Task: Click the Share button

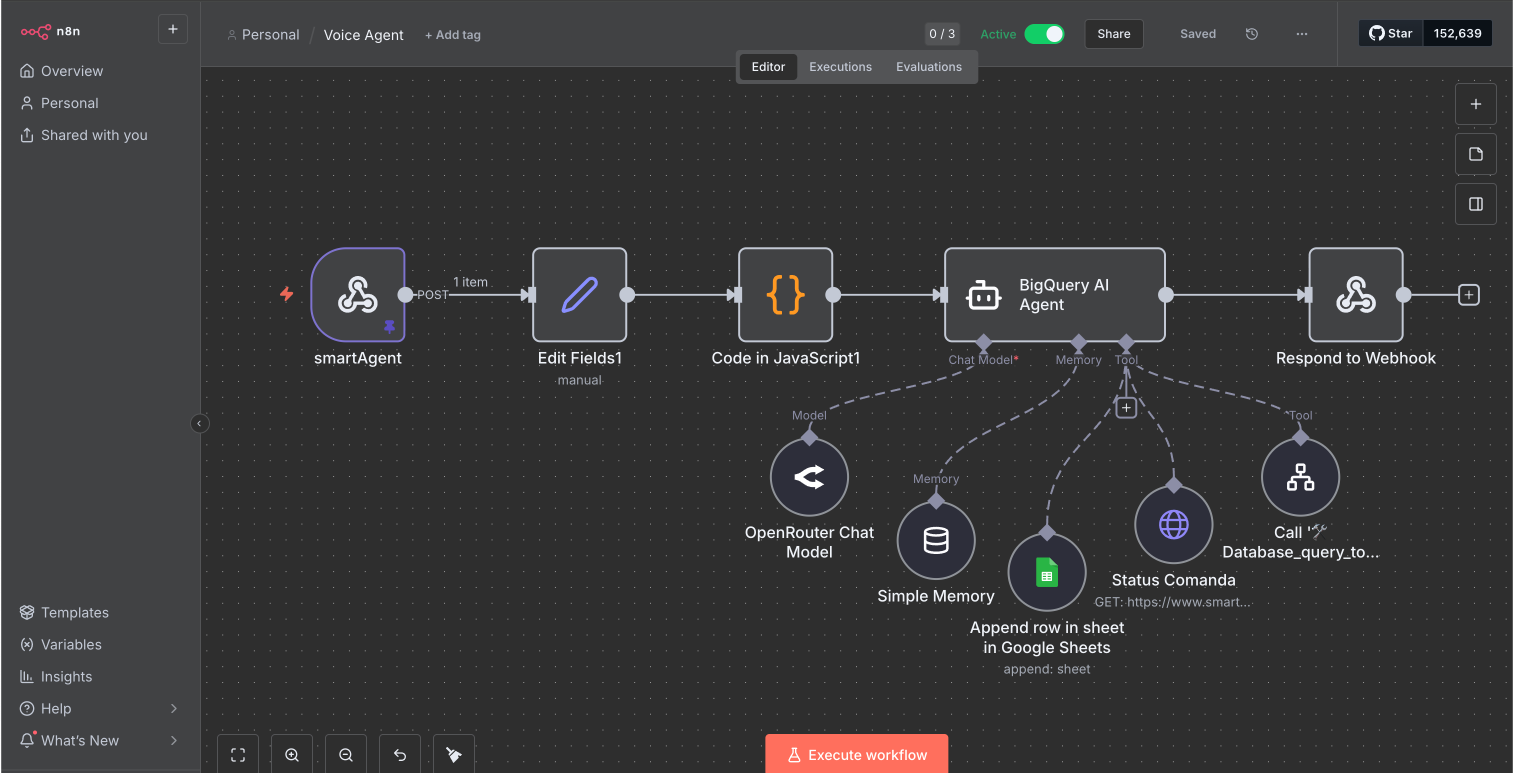Action: click(1113, 33)
